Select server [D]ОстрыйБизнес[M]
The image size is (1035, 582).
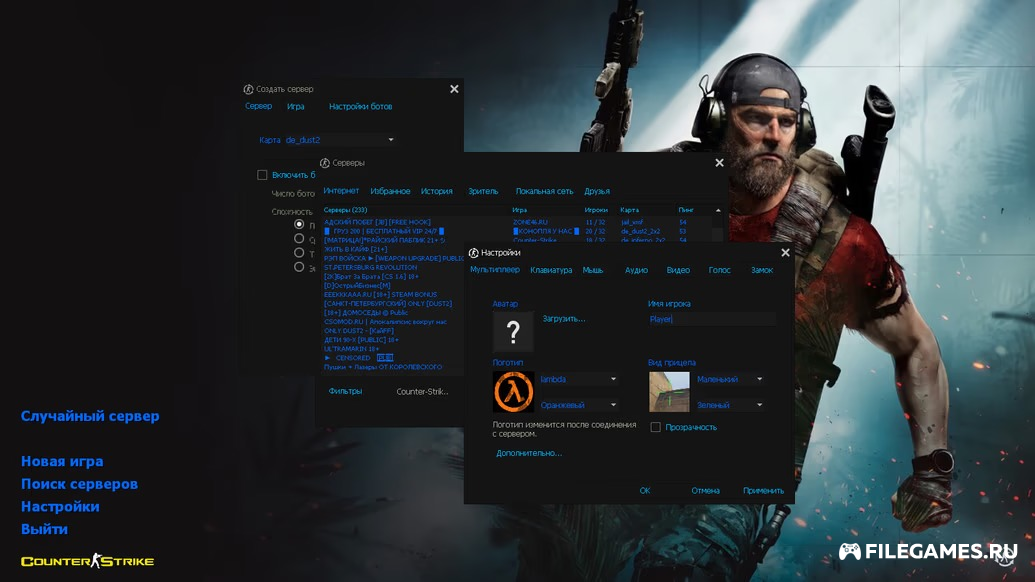point(356,286)
